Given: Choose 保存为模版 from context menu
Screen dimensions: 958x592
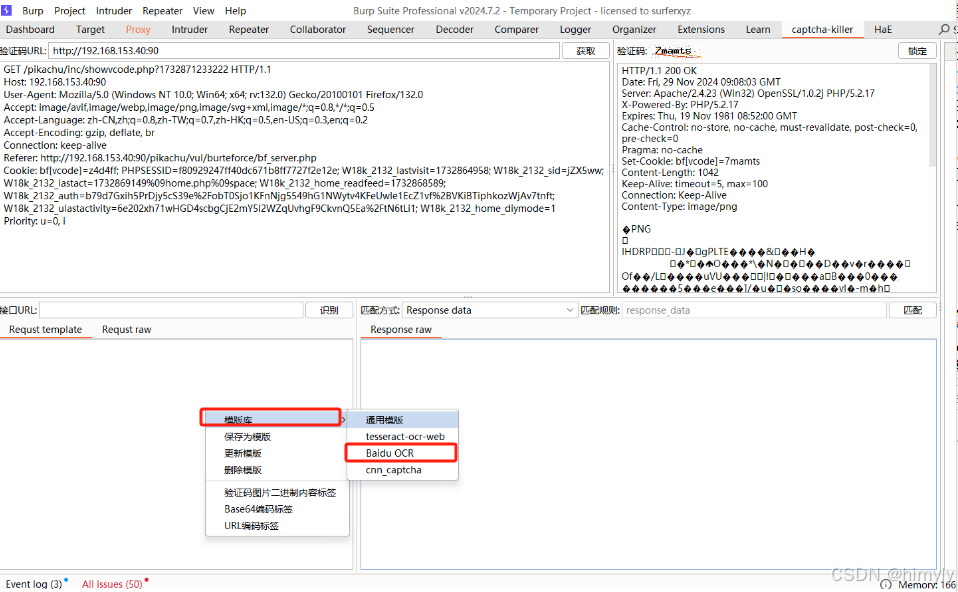Looking at the screenshot, I should point(247,437).
